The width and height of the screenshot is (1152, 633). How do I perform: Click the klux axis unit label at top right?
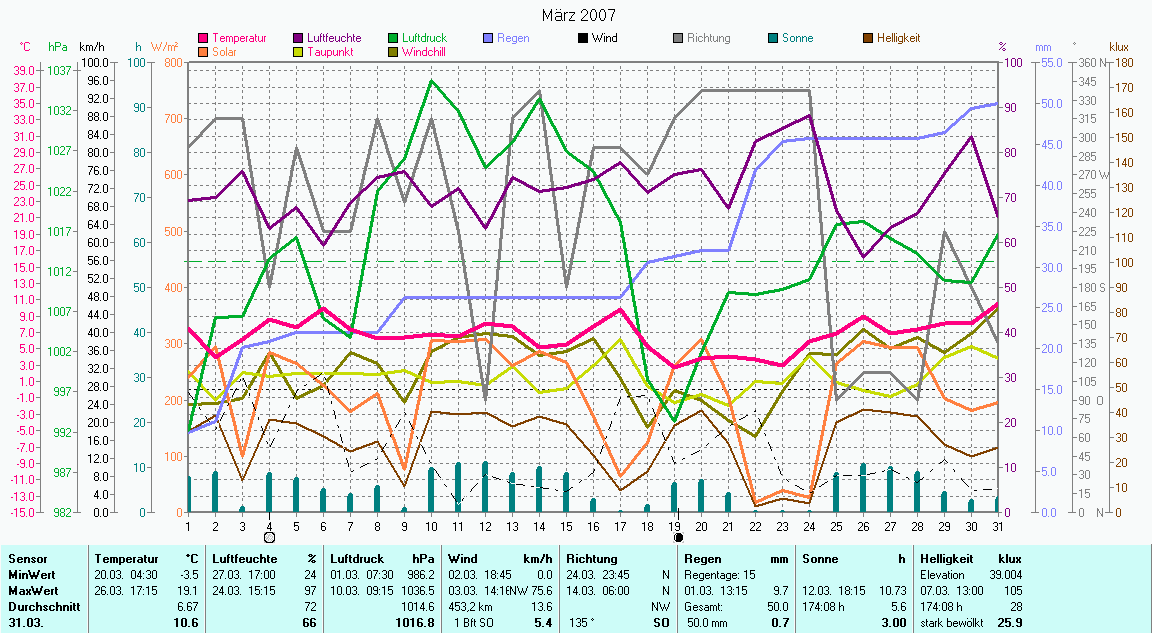[x=1118, y=47]
